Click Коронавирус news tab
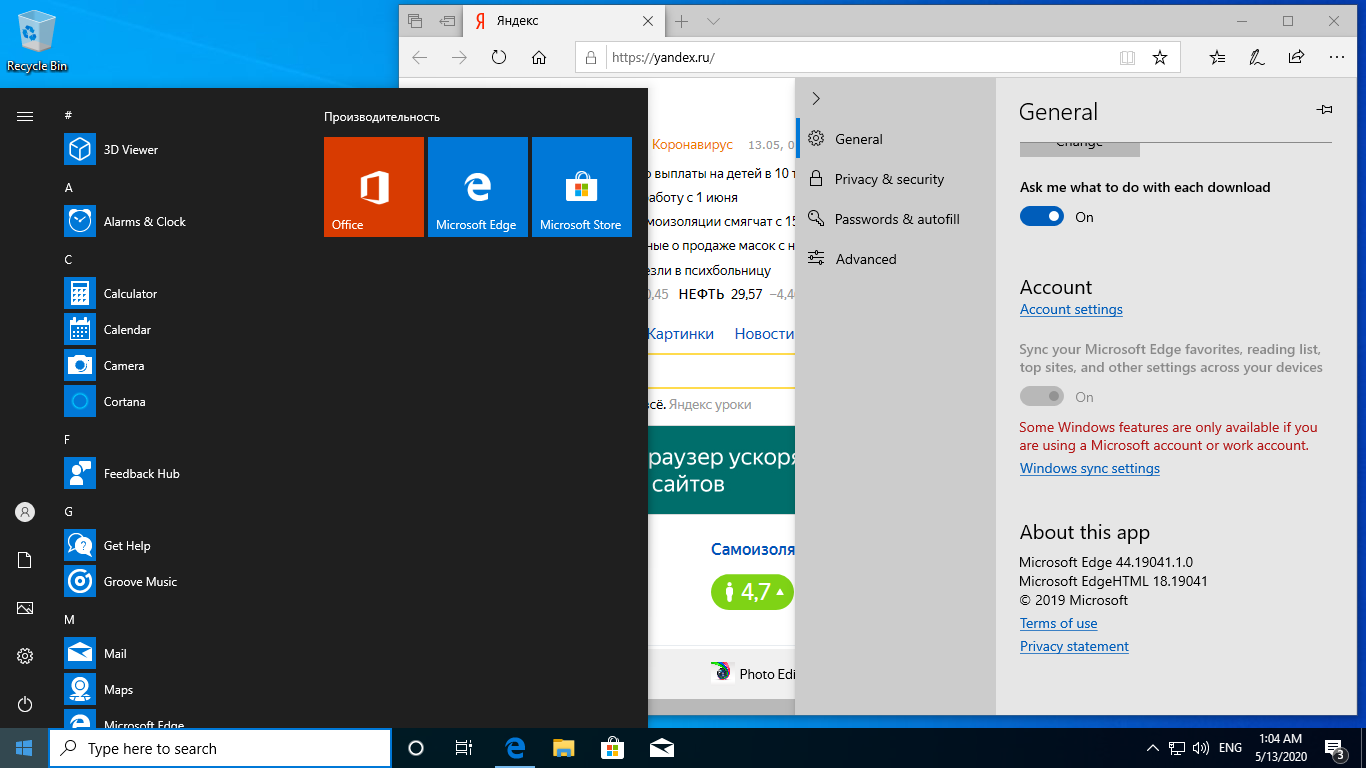1366x768 pixels. pyautogui.click(x=692, y=145)
